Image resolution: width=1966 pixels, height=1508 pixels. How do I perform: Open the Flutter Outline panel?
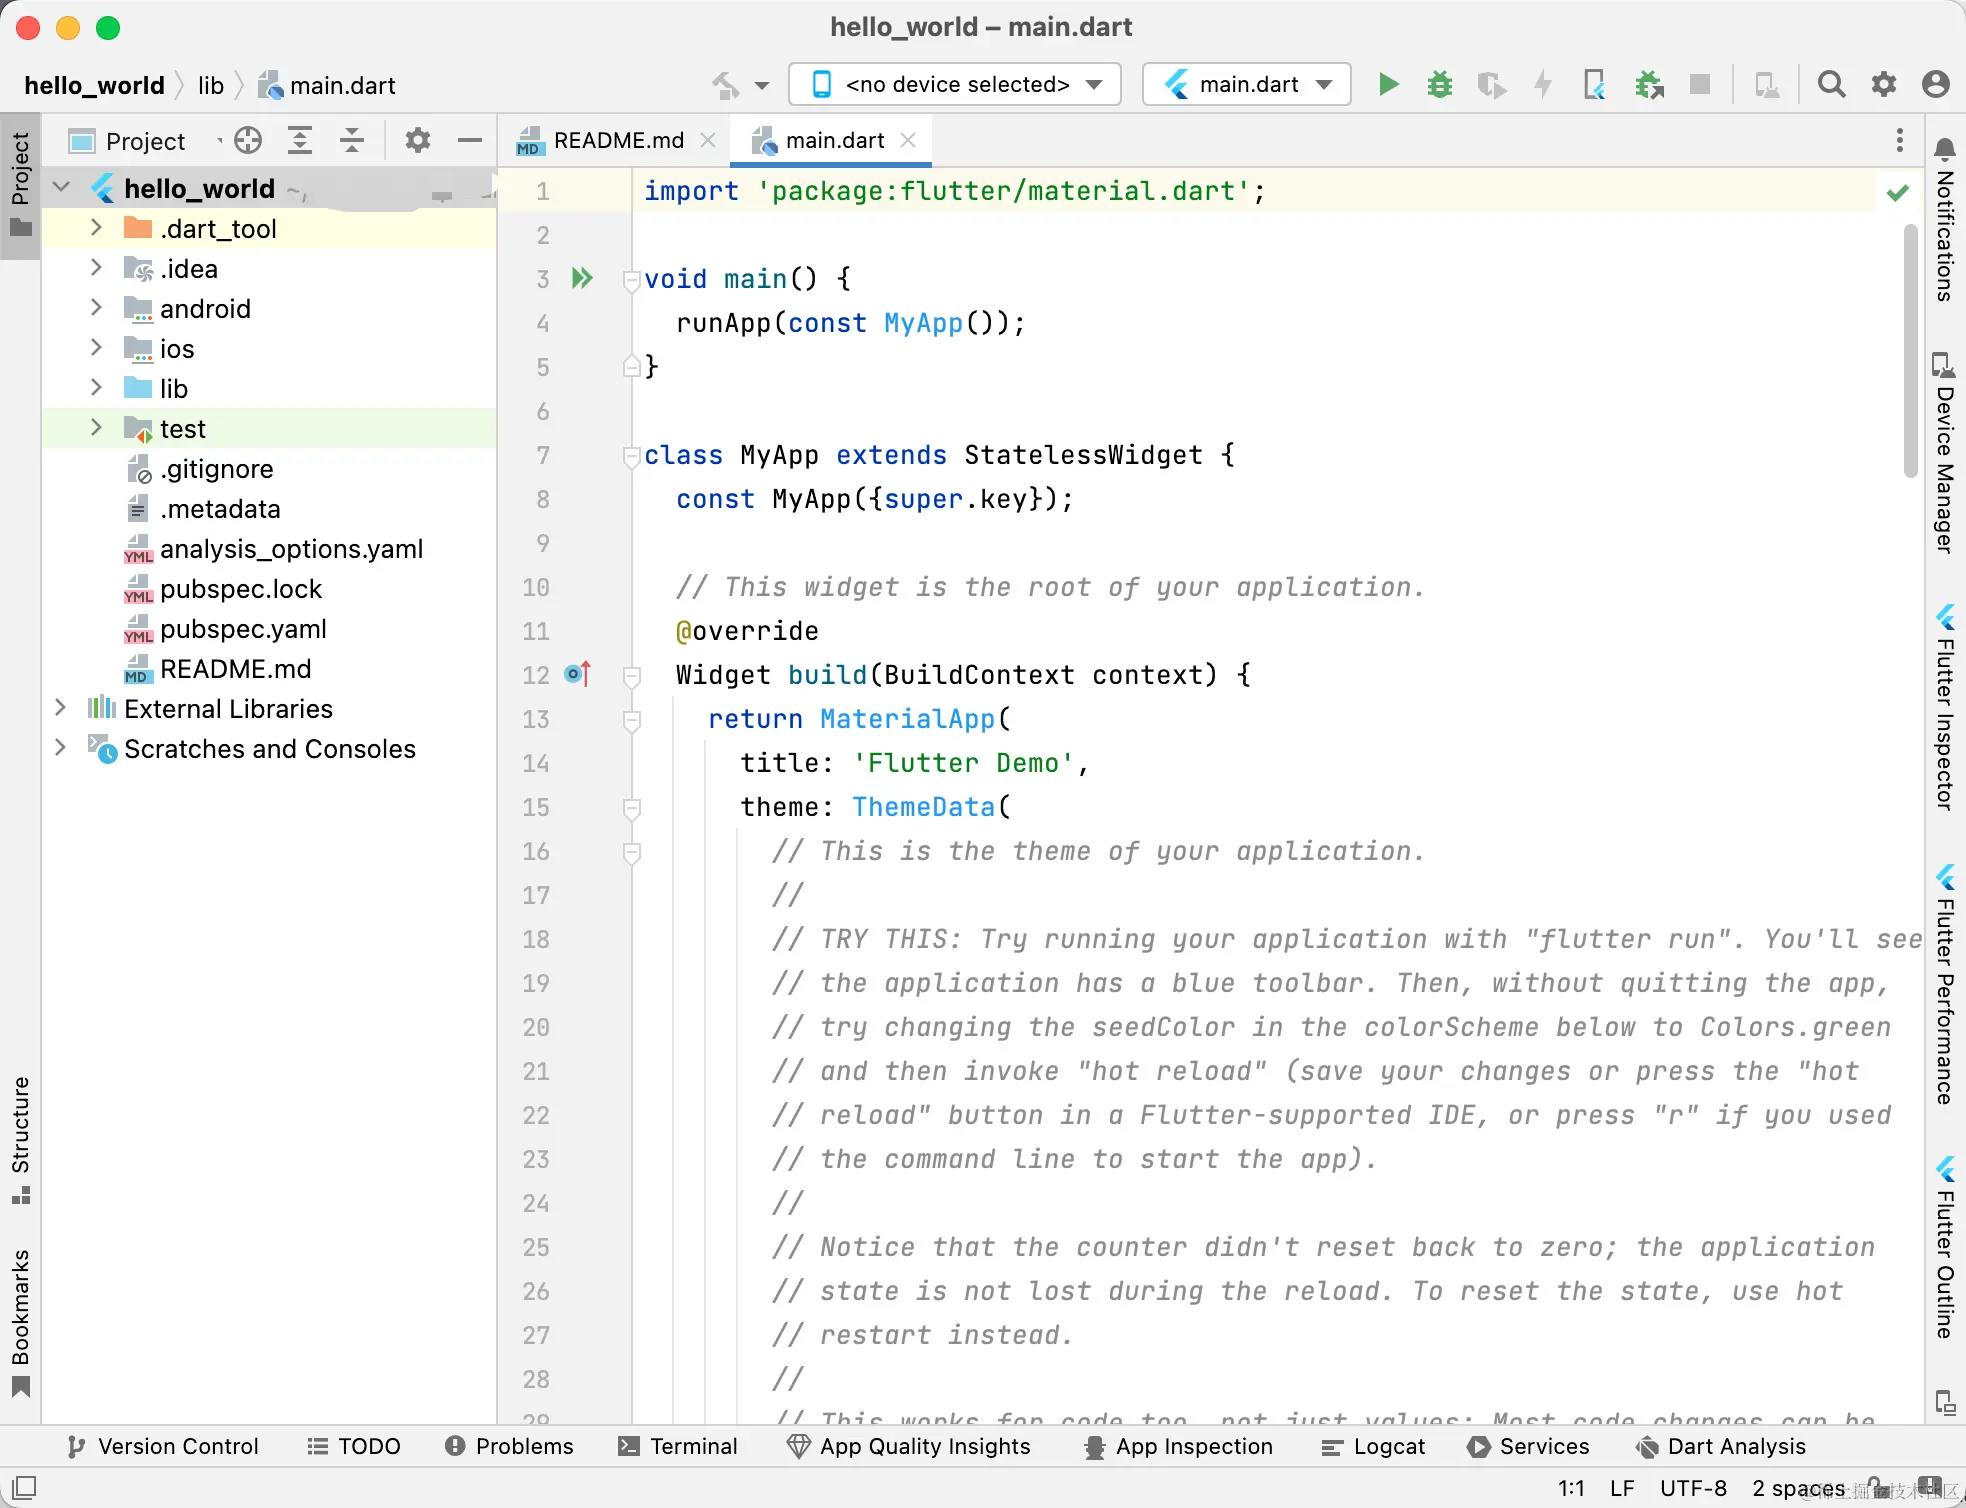(1944, 1247)
